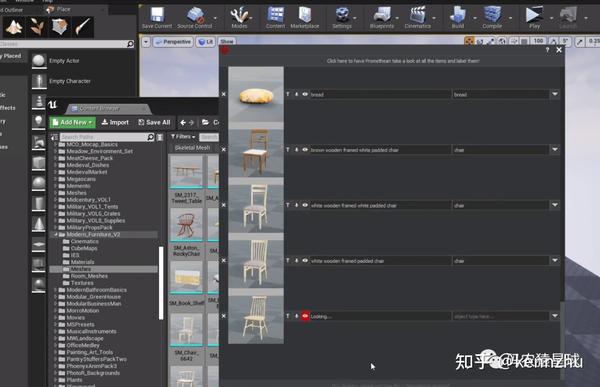The width and height of the screenshot is (600, 387).
Task: Click the Build toolbar button
Action: pos(458,18)
